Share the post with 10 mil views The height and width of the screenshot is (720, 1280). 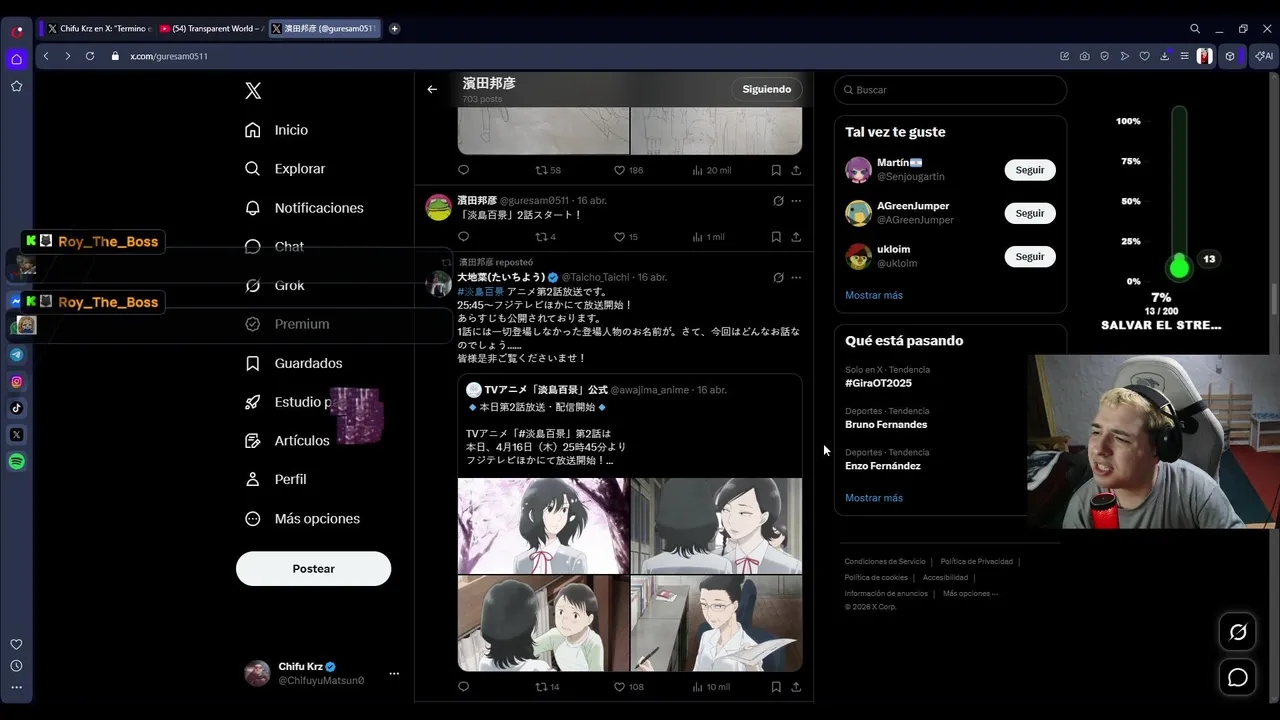[796, 687]
